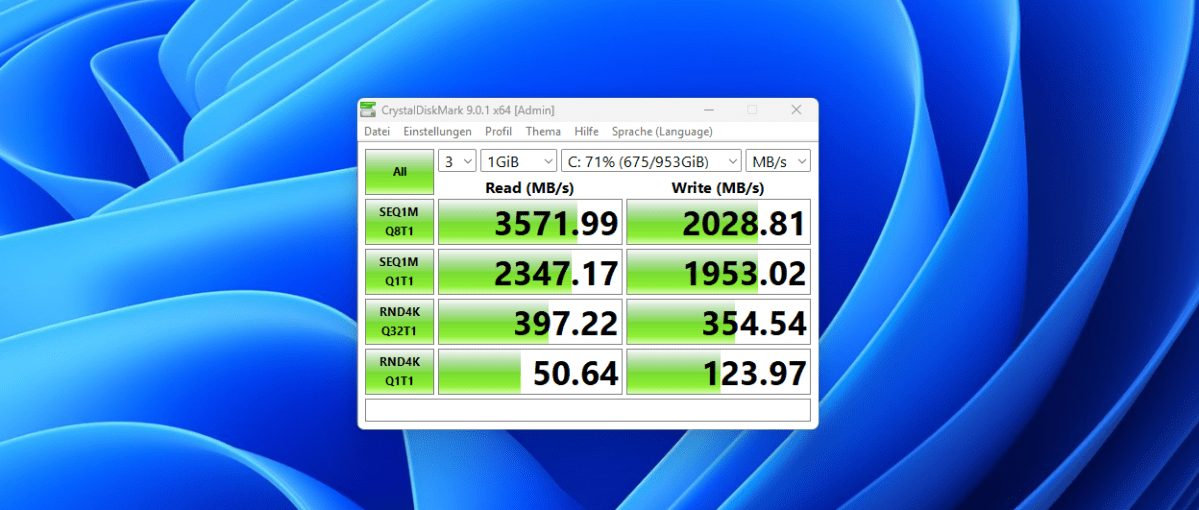Run the RND4K Q32T1 test
This screenshot has height=510, width=1199.
point(399,322)
